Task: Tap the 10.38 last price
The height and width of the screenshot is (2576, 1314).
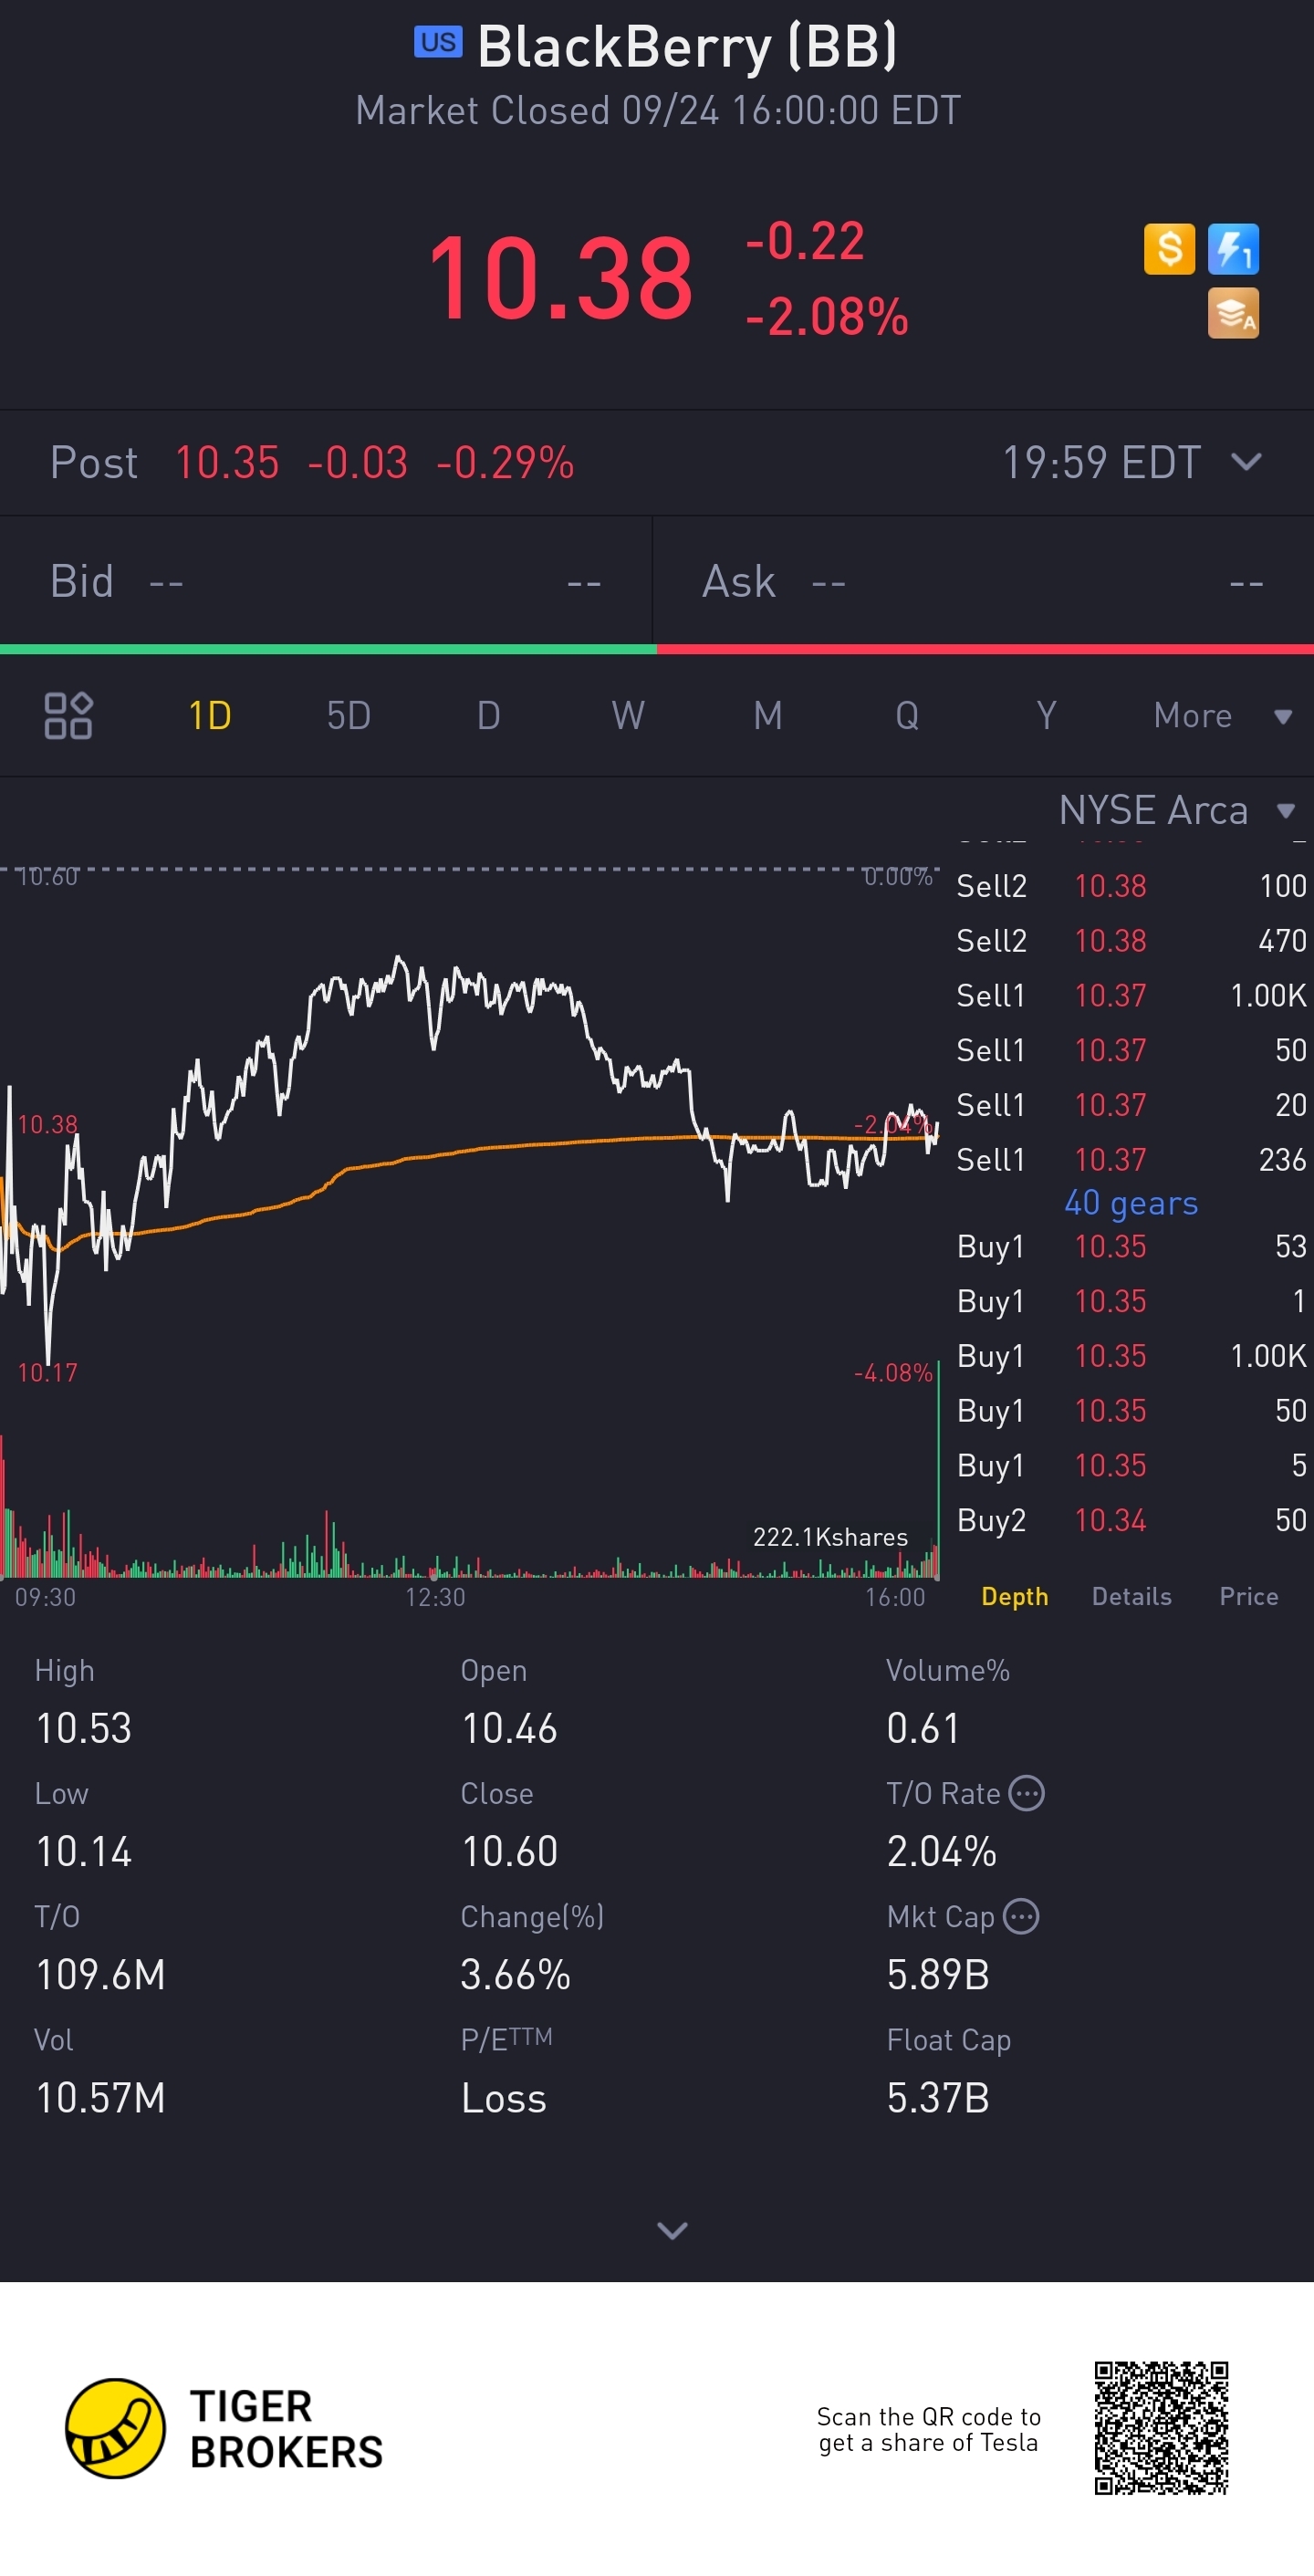Action: 560,278
